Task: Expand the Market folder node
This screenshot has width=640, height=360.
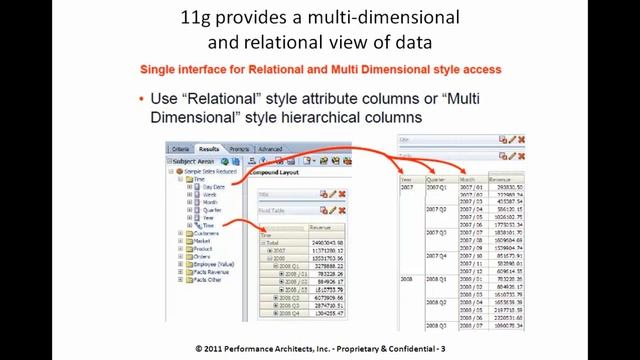Action: pyautogui.click(x=180, y=241)
